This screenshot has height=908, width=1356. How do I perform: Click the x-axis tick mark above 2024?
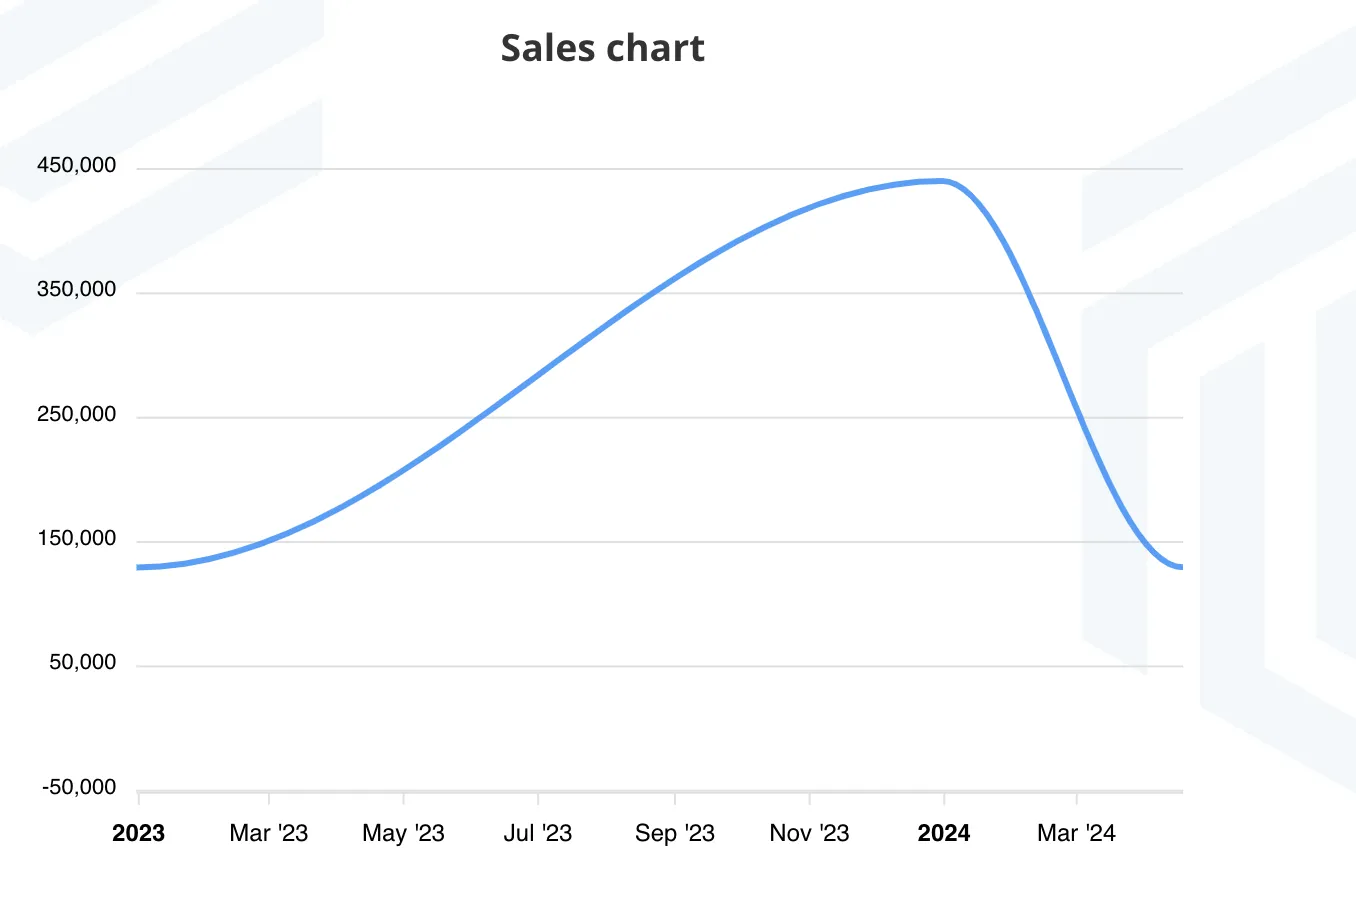pyautogui.click(x=944, y=798)
